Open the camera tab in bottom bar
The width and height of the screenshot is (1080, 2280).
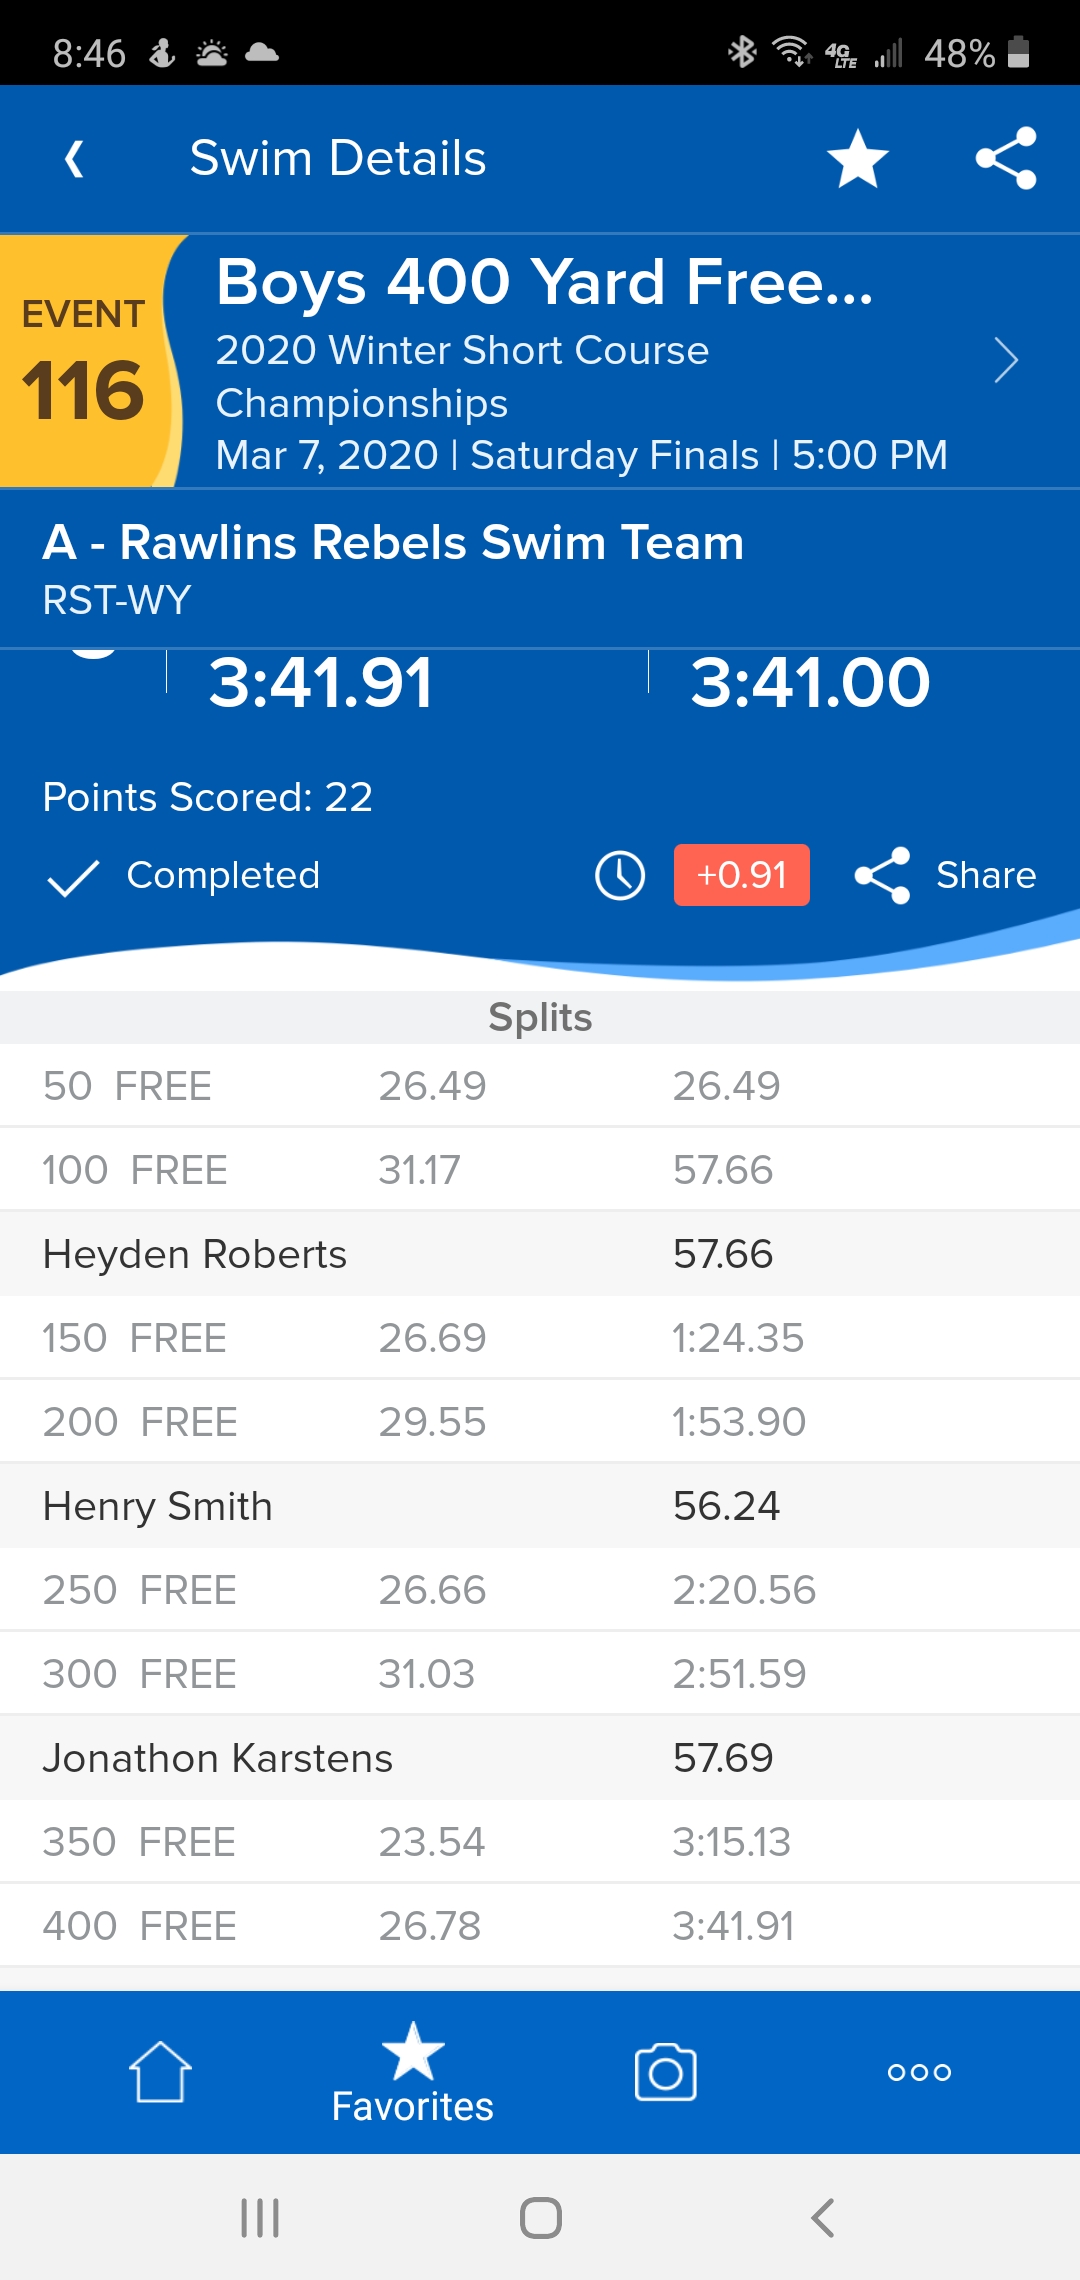coord(665,2072)
